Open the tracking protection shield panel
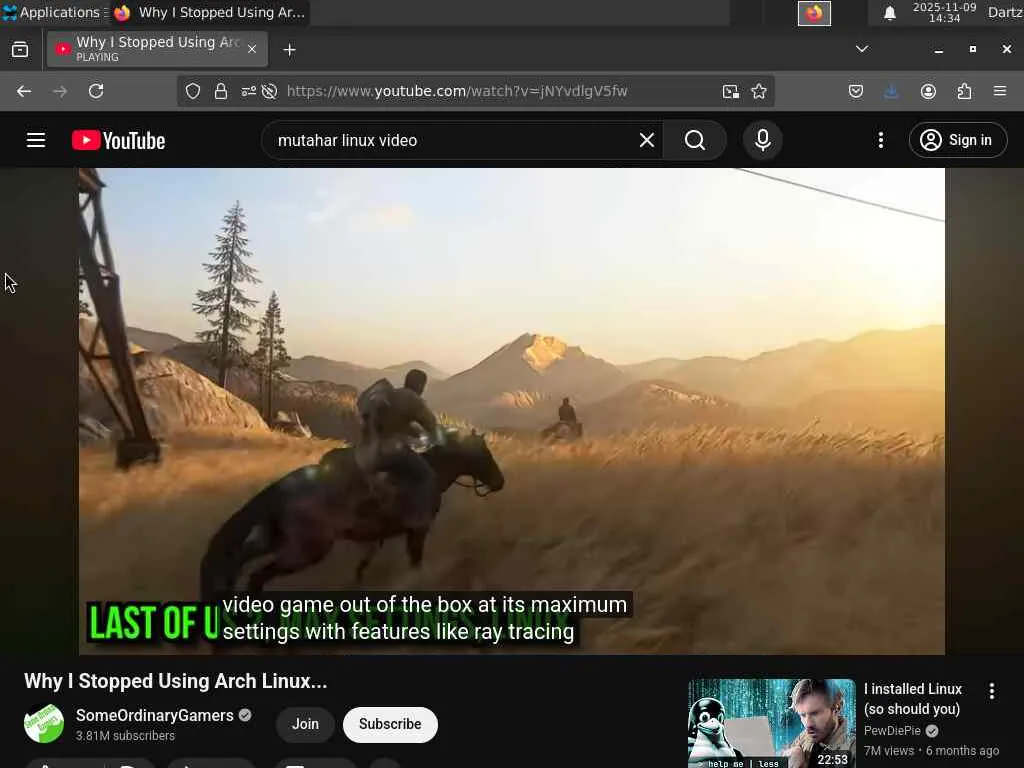This screenshot has height=768, width=1024. click(x=193, y=91)
